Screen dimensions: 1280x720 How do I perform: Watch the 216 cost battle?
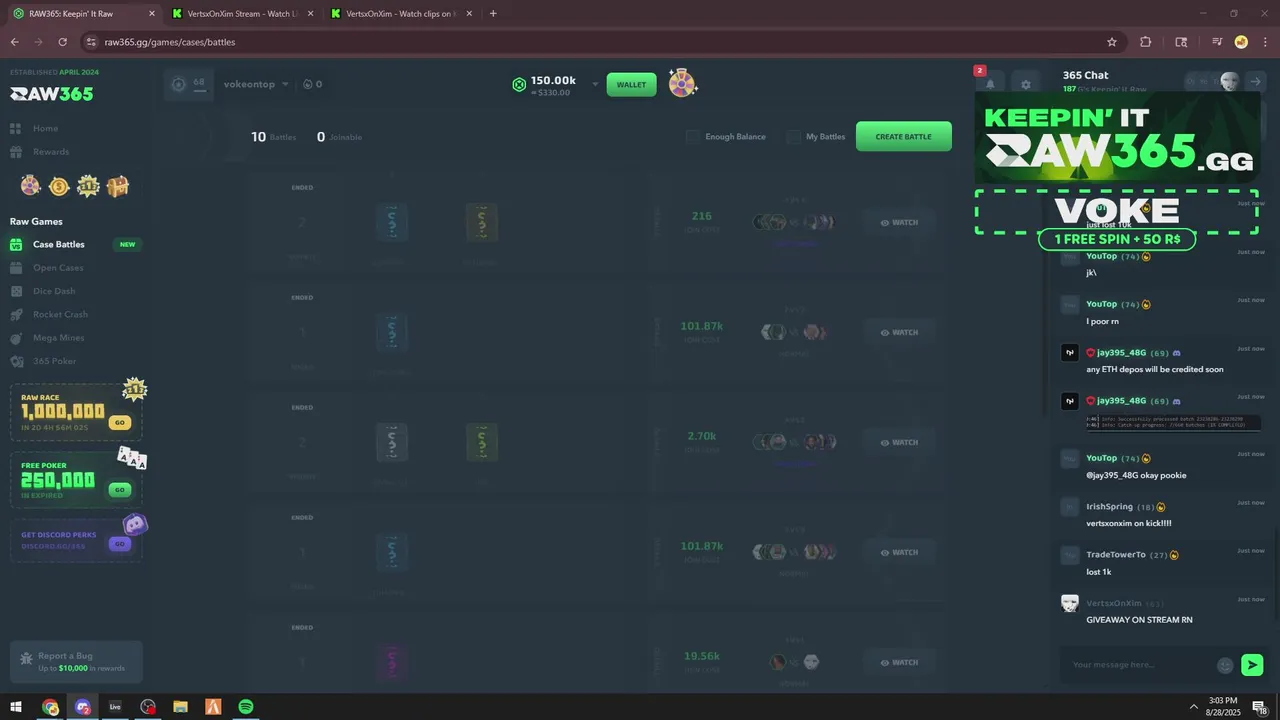tap(899, 223)
